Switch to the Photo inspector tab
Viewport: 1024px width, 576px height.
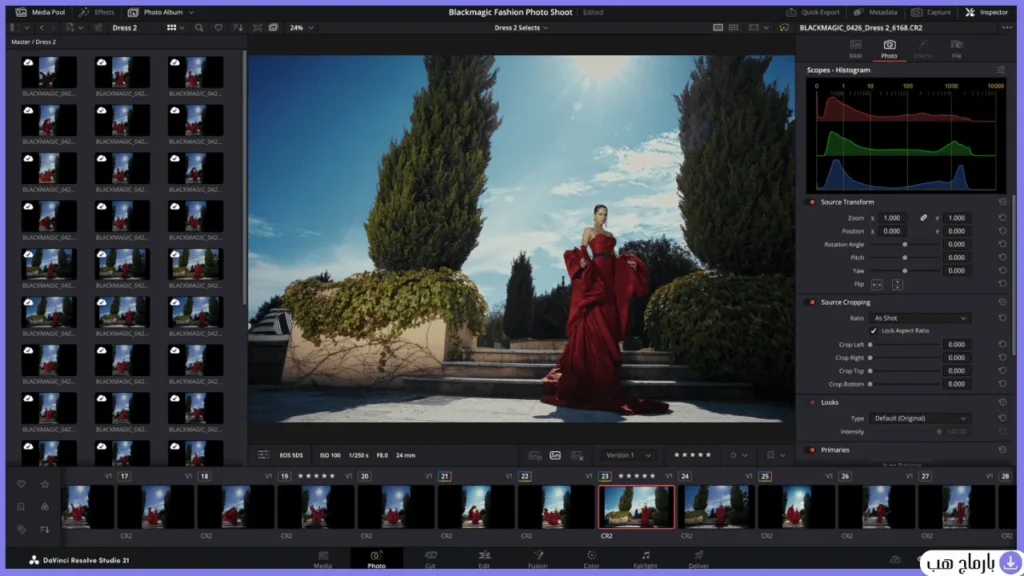(x=889, y=48)
